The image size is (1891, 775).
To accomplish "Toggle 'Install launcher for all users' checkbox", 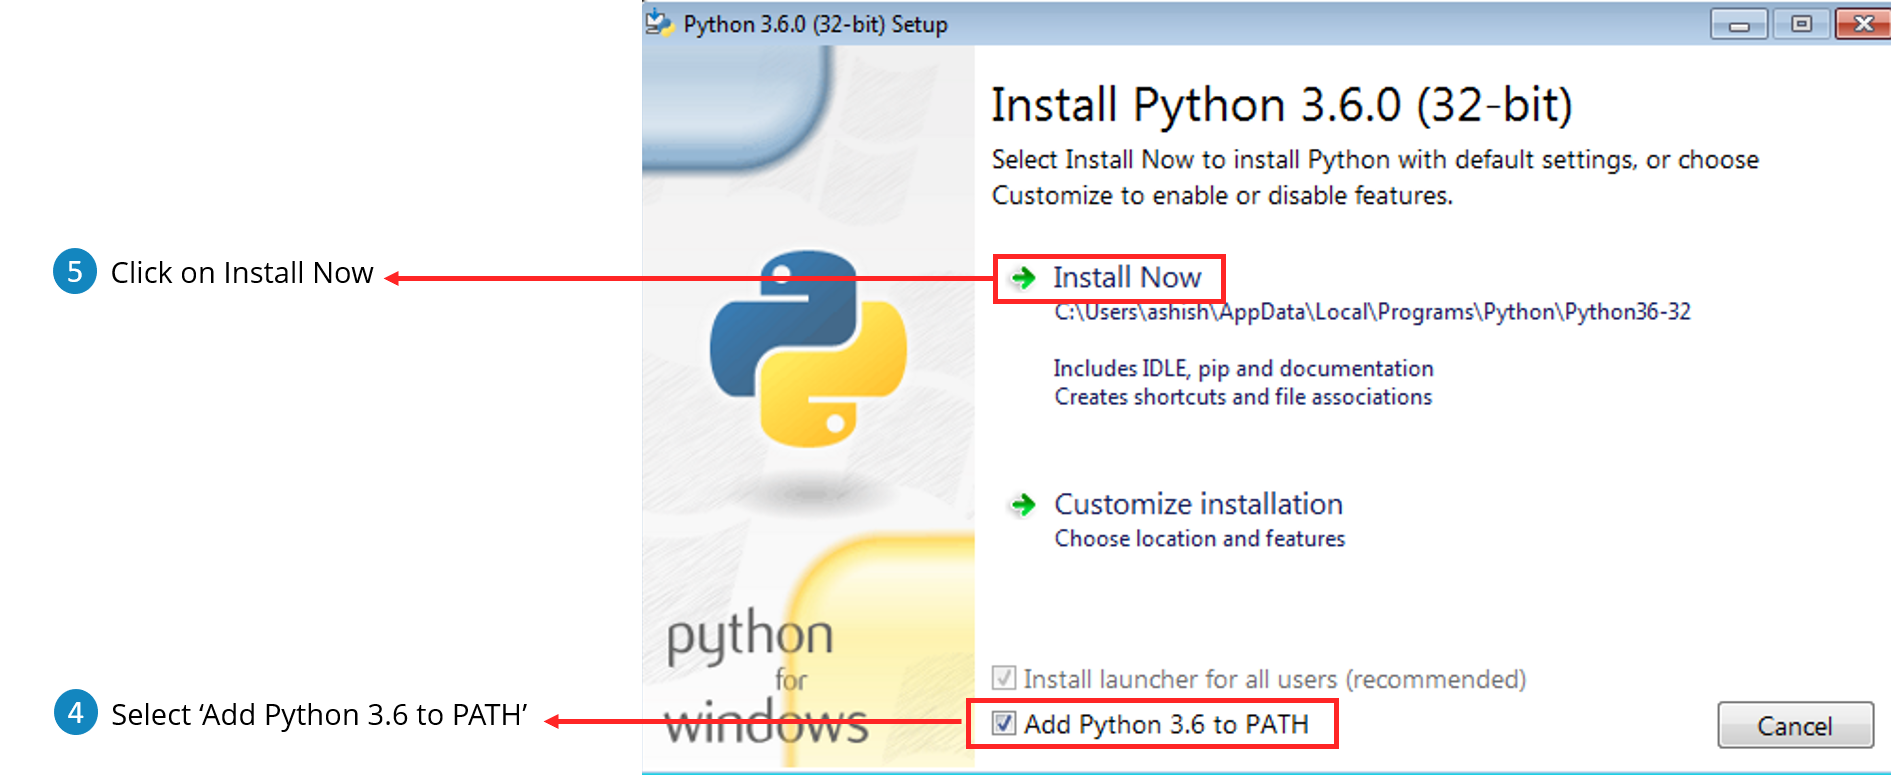I will point(1004,678).
